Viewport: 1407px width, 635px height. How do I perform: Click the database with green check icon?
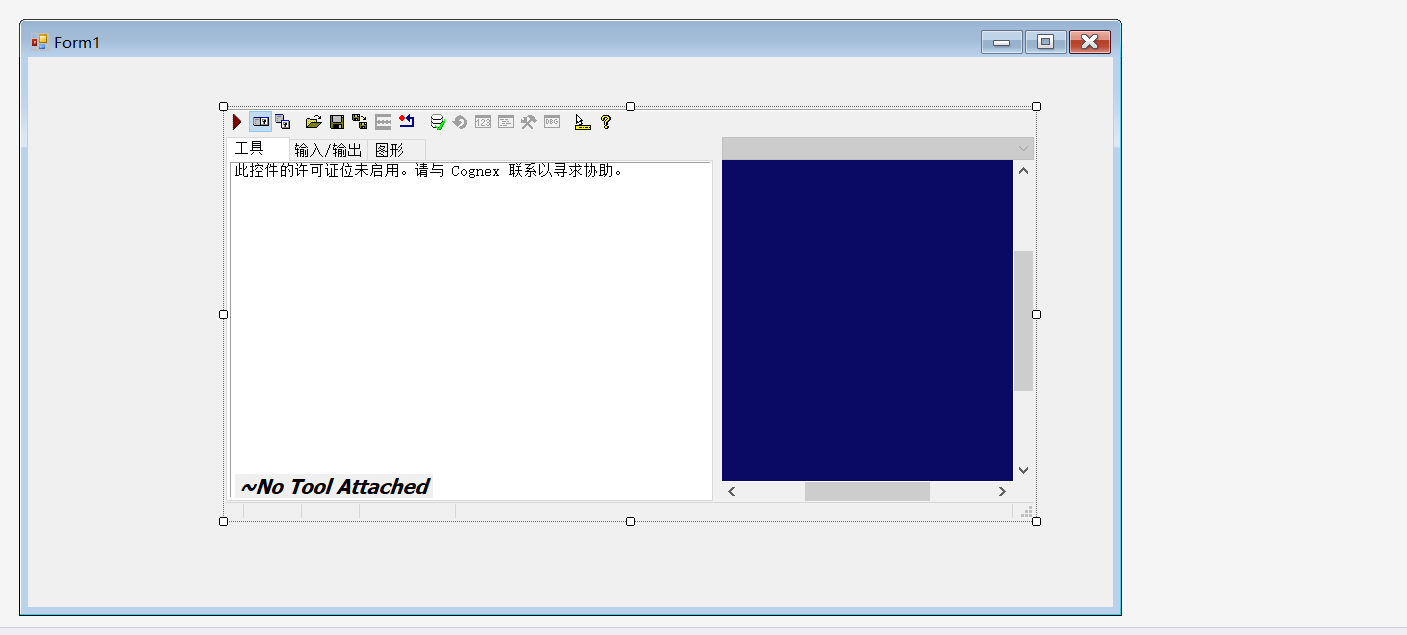tap(437, 122)
